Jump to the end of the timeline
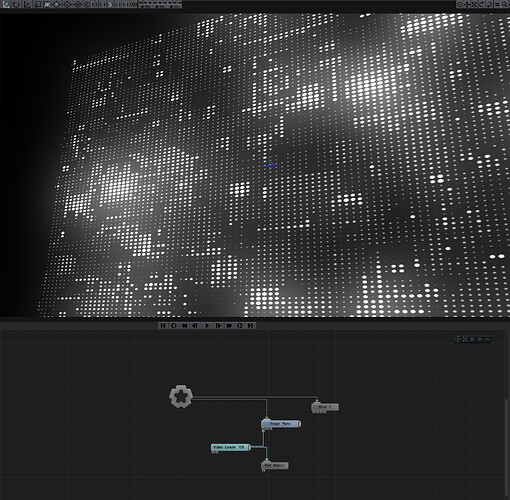The height and width of the screenshot is (500, 510). tap(251, 326)
